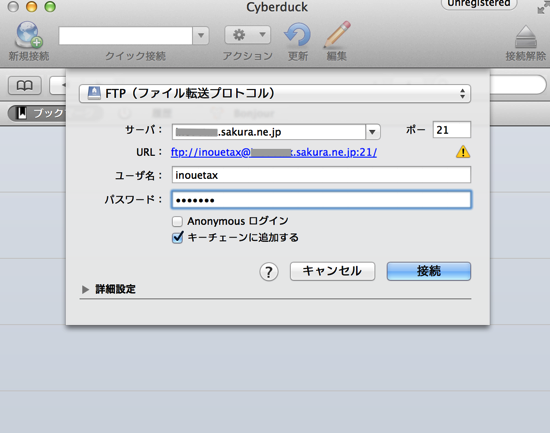Expand the server history dropdown arrow

click(x=373, y=132)
